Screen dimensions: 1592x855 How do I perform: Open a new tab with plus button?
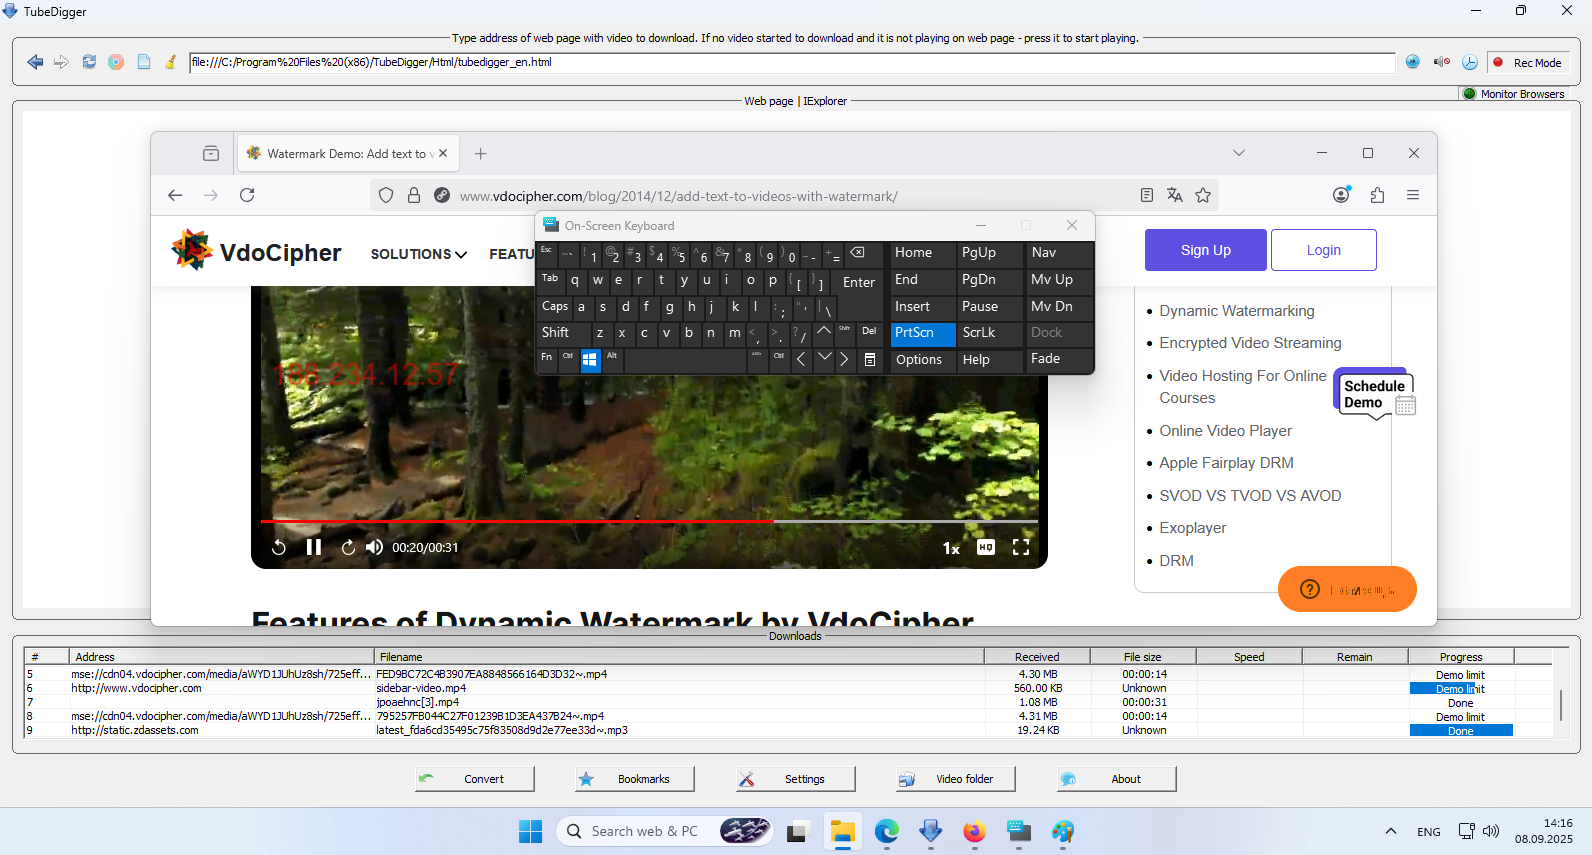481,154
